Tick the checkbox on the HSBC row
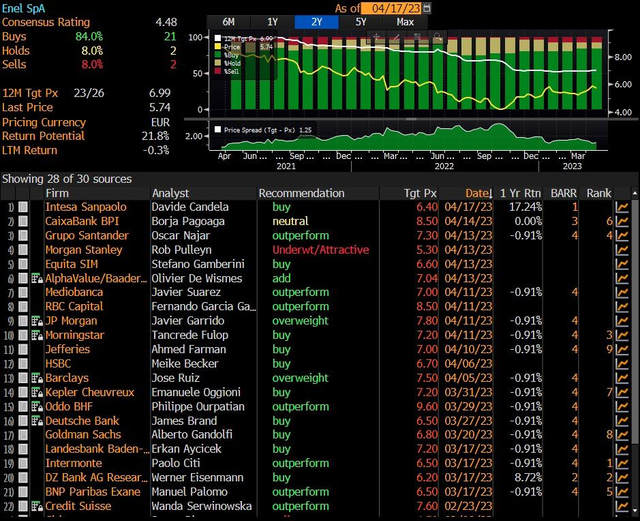This screenshot has height=521, width=640. pyautogui.click(x=23, y=364)
